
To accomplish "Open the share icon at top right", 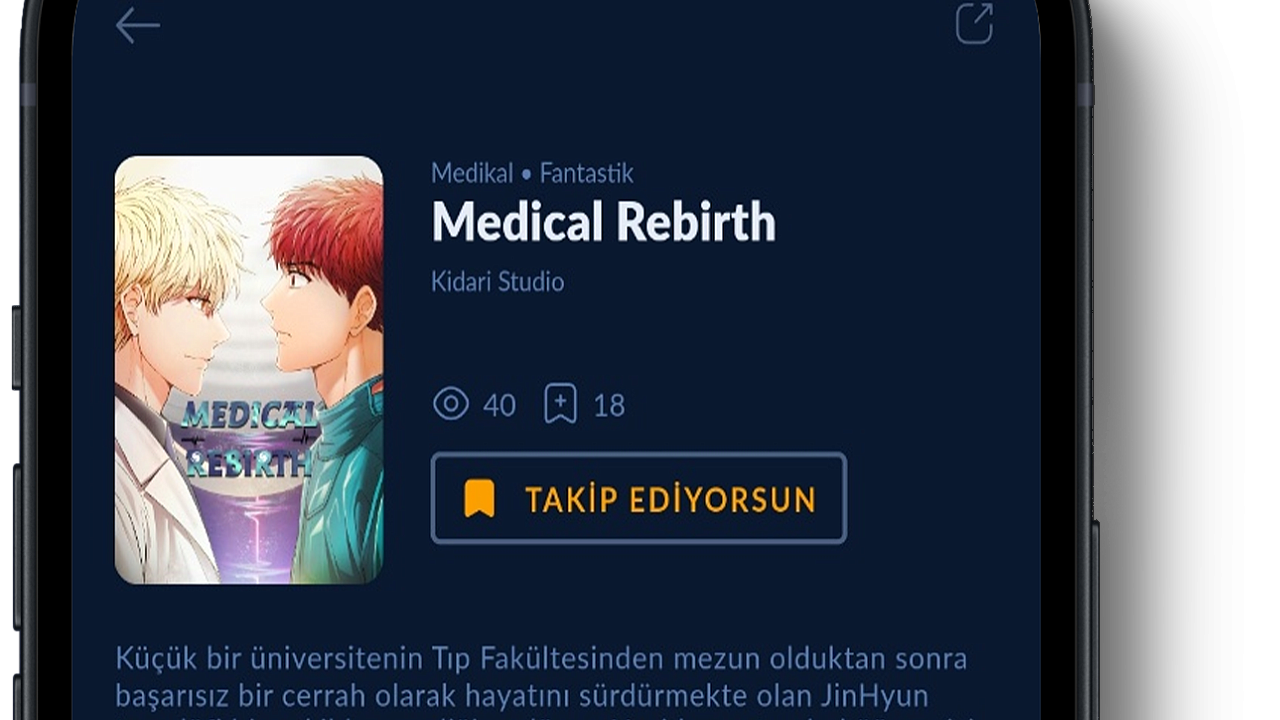I will coord(974,24).
